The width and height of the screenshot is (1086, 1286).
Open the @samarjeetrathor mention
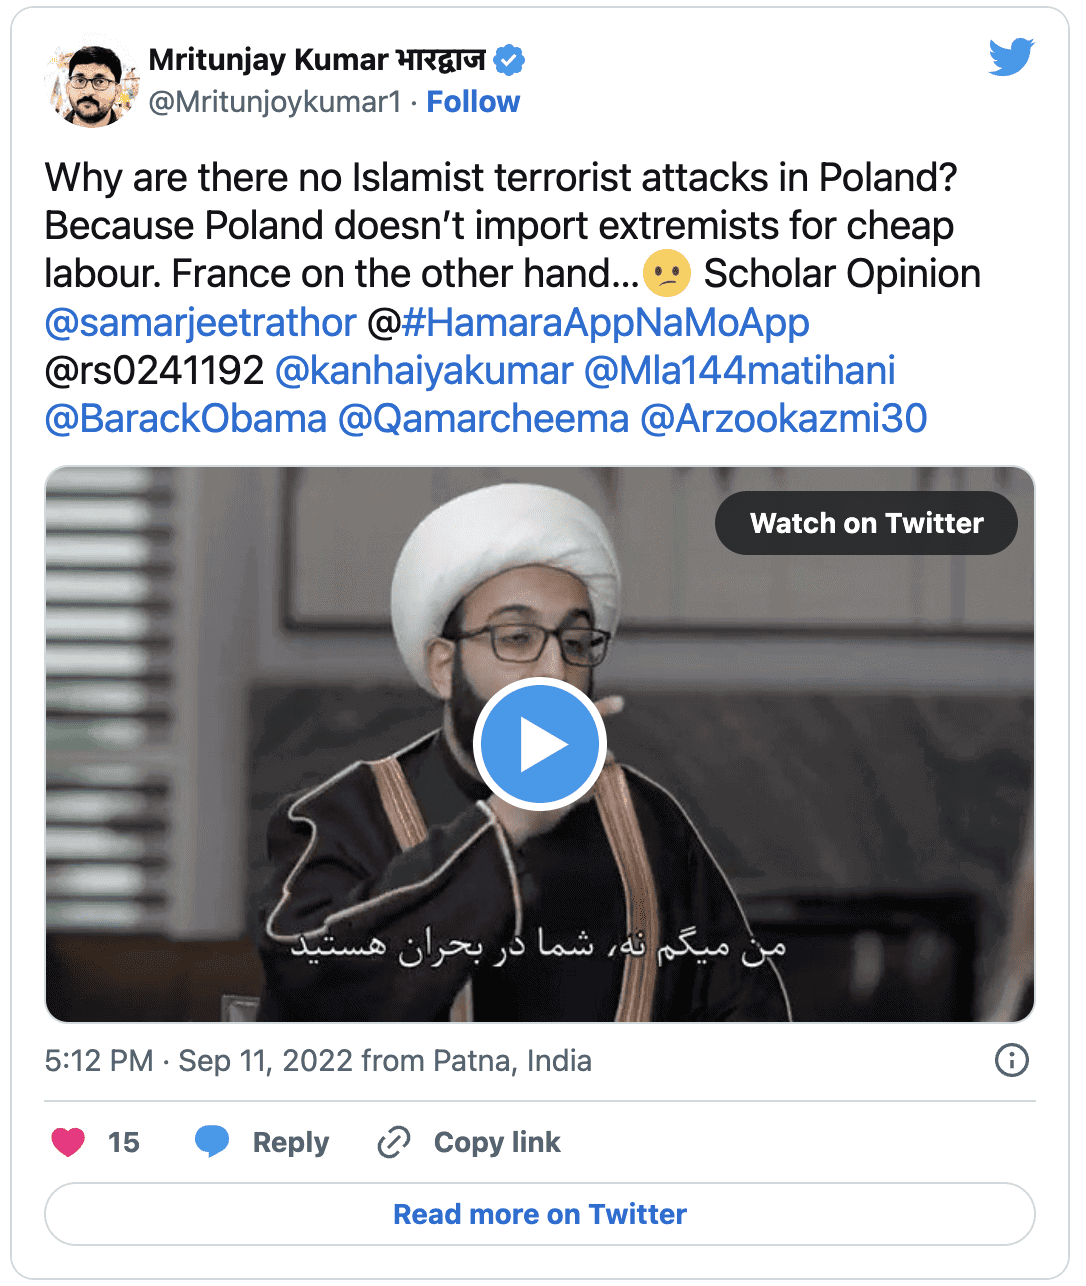click(201, 323)
